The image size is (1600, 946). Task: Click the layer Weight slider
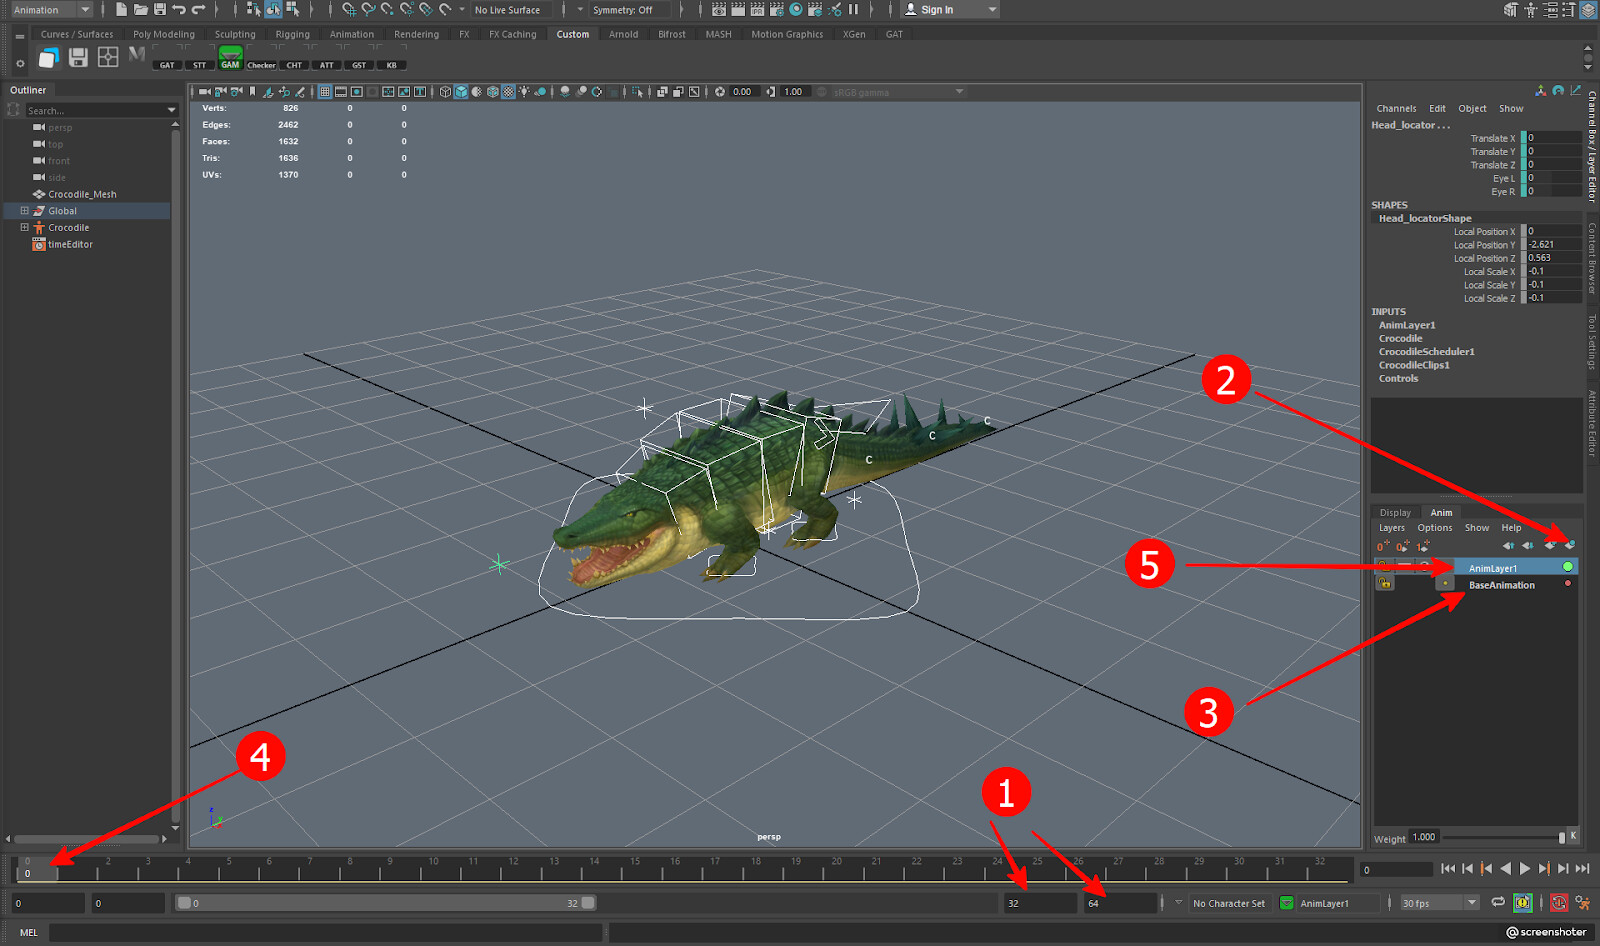point(1502,837)
